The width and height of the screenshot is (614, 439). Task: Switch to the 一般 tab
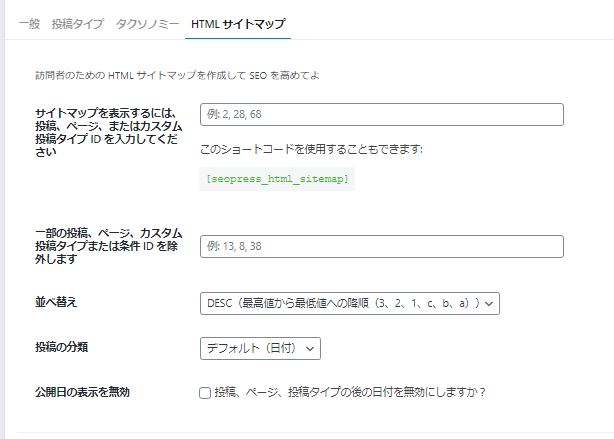29,24
